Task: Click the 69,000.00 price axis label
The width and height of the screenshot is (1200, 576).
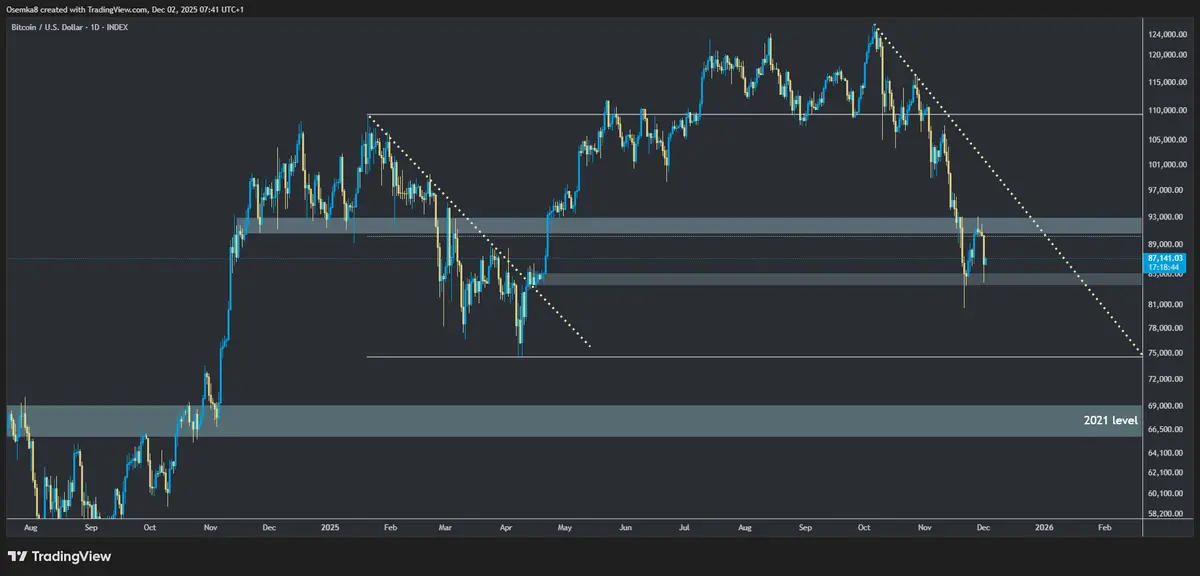Action: click(x=1168, y=406)
